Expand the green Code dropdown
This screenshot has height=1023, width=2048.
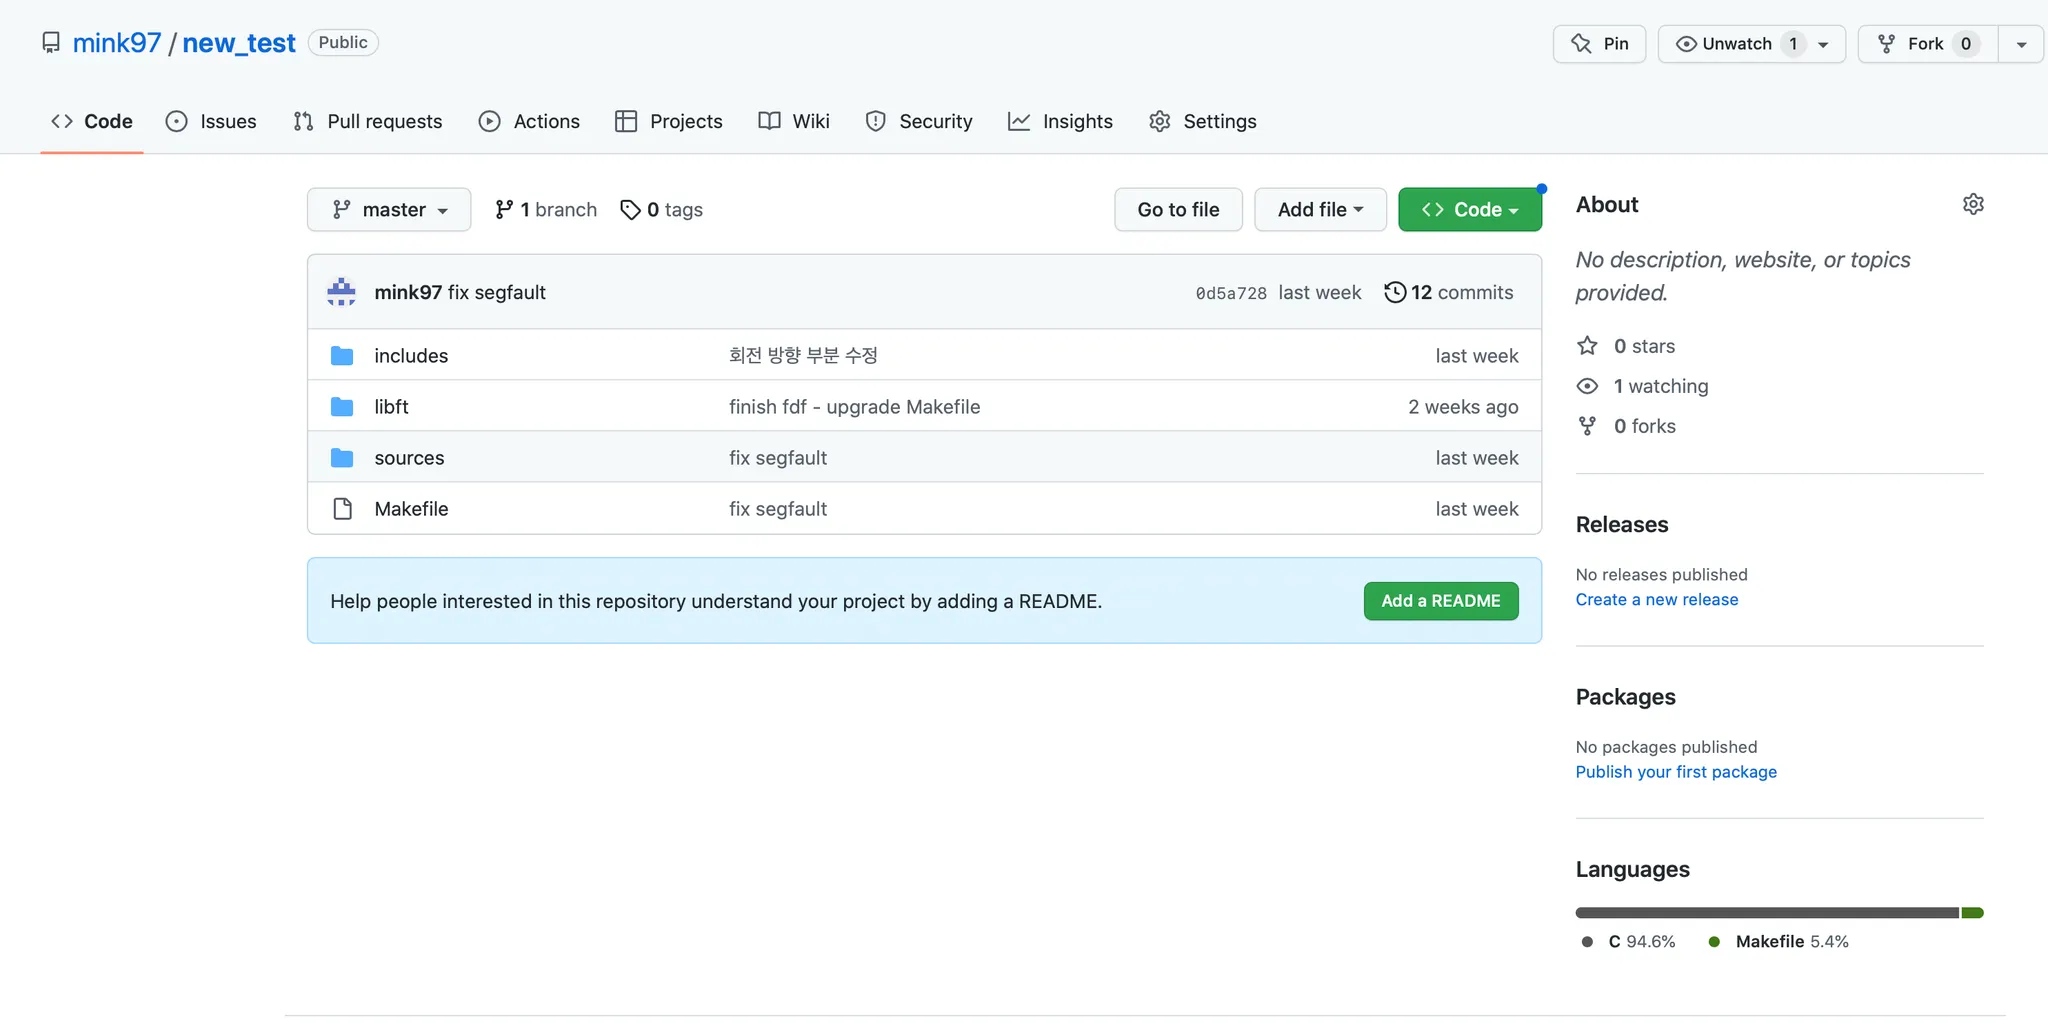(1470, 210)
